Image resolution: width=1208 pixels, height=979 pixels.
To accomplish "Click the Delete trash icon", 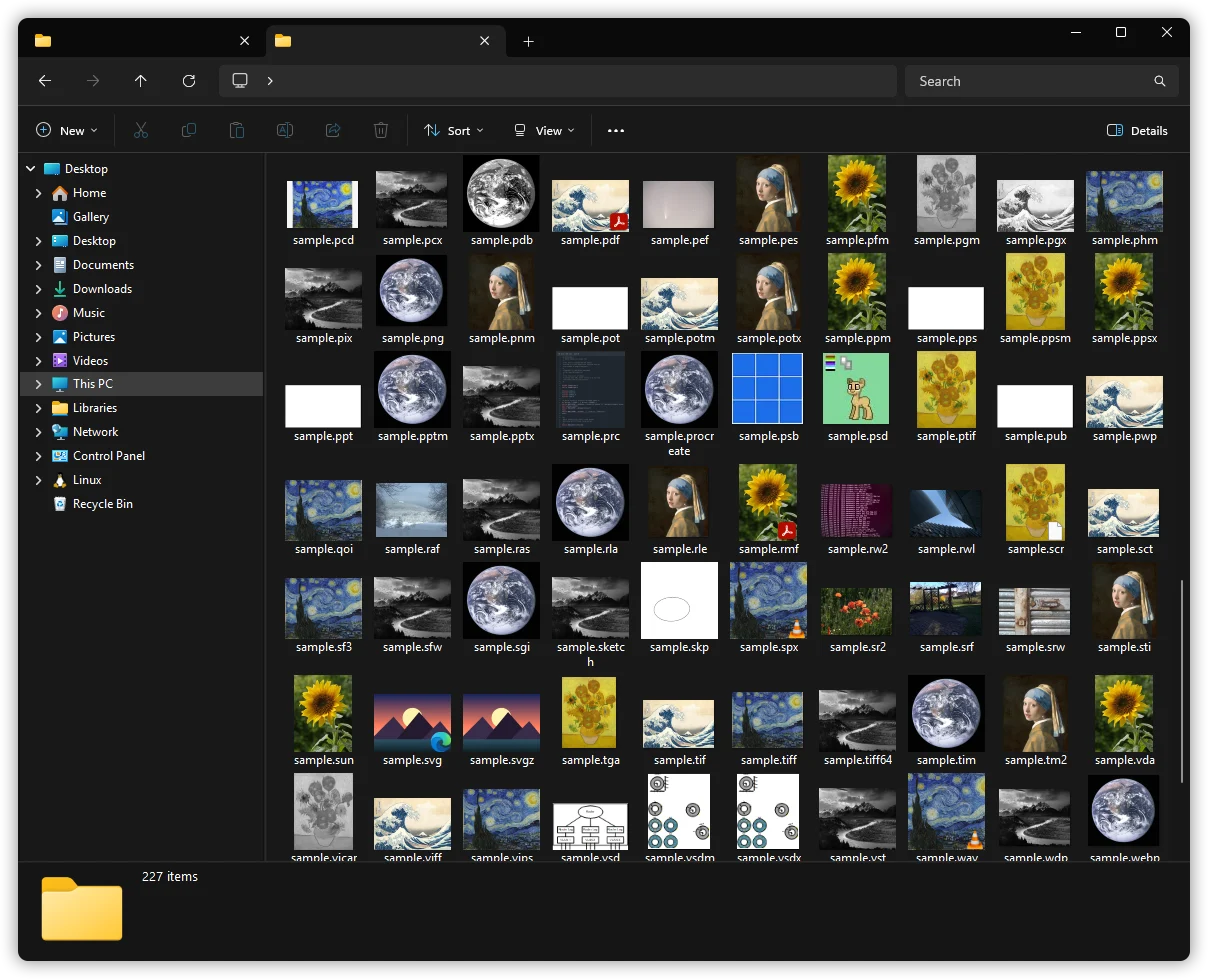I will (381, 131).
